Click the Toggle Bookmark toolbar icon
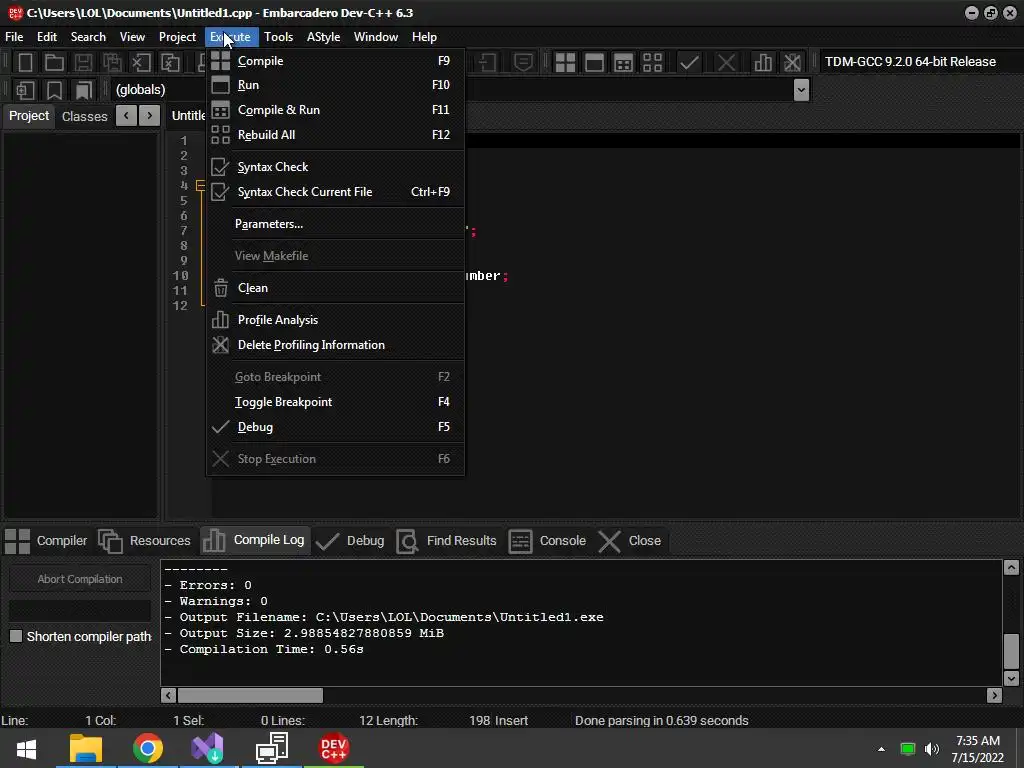Viewport: 1024px width, 768px height. pyautogui.click(x=54, y=90)
